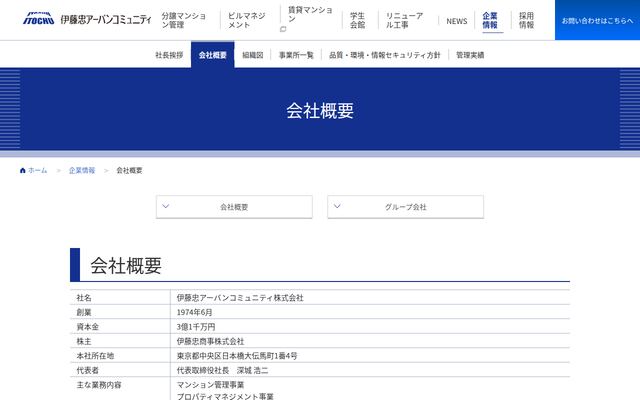This screenshot has width=640, height=400.
Task: Select 品質・環境・情報セキュリティ方針 tab
Action: click(x=385, y=55)
